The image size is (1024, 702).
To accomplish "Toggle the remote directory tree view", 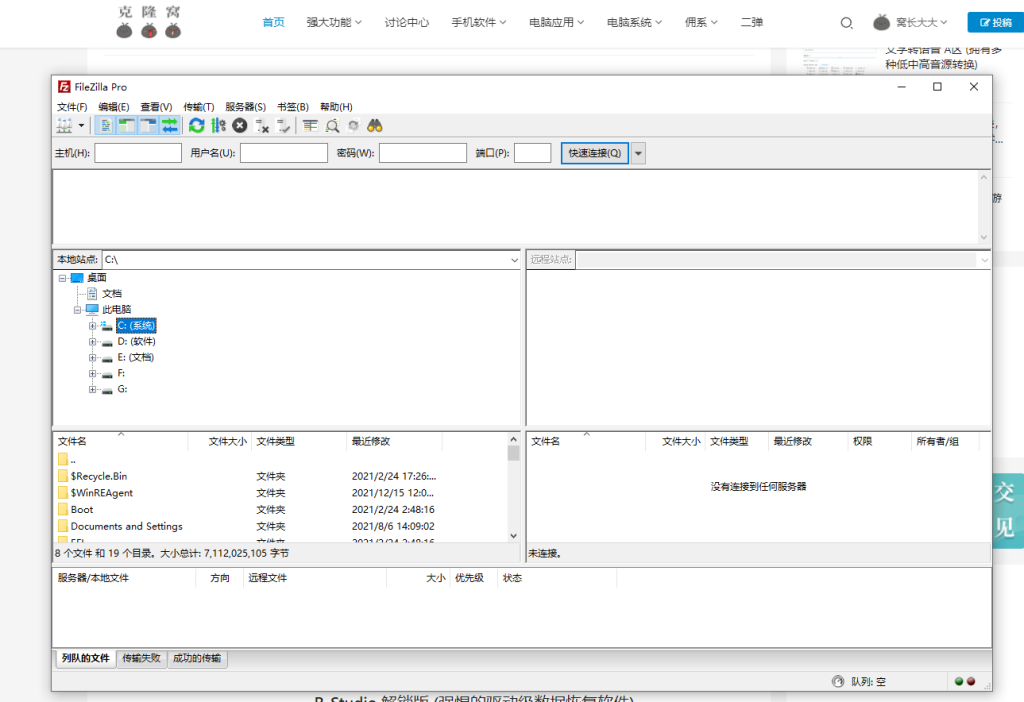I will [148, 125].
